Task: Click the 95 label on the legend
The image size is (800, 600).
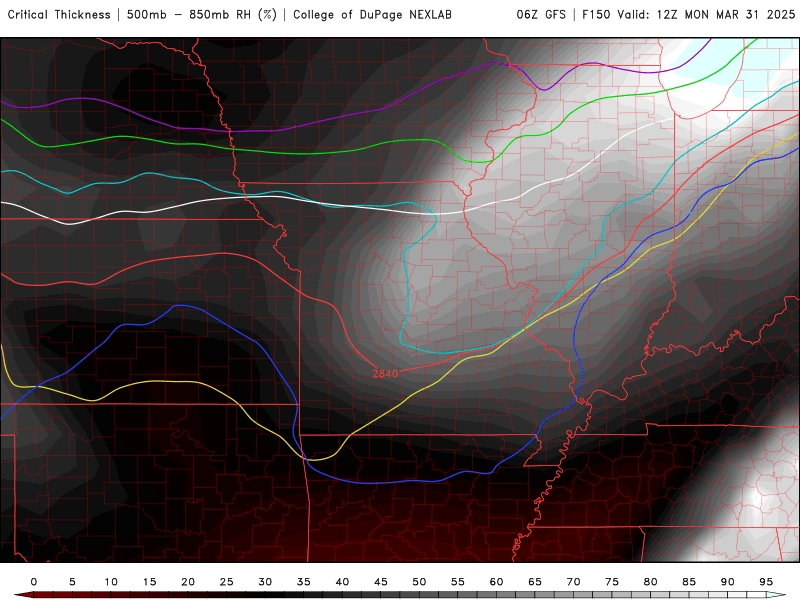Action: point(766,582)
